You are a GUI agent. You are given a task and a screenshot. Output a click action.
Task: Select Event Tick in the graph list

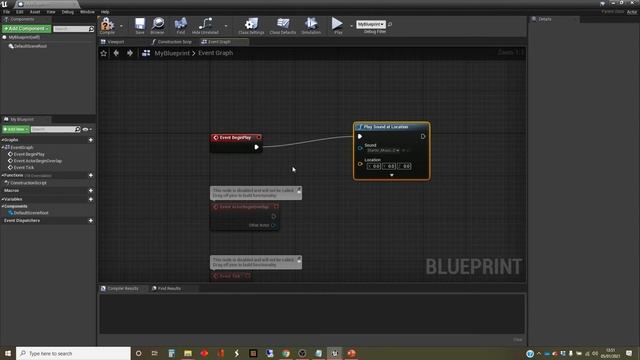[x=23, y=167]
